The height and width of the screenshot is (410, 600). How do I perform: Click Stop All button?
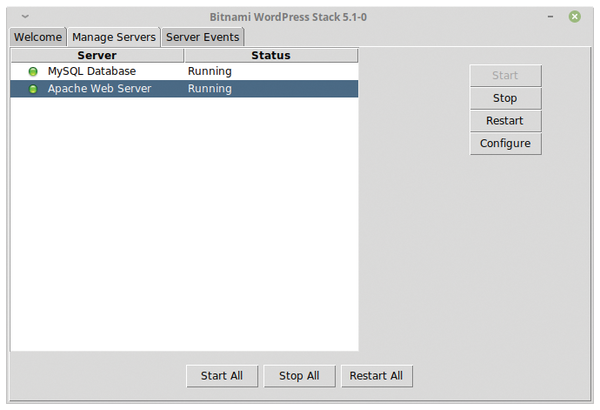[x=299, y=376]
